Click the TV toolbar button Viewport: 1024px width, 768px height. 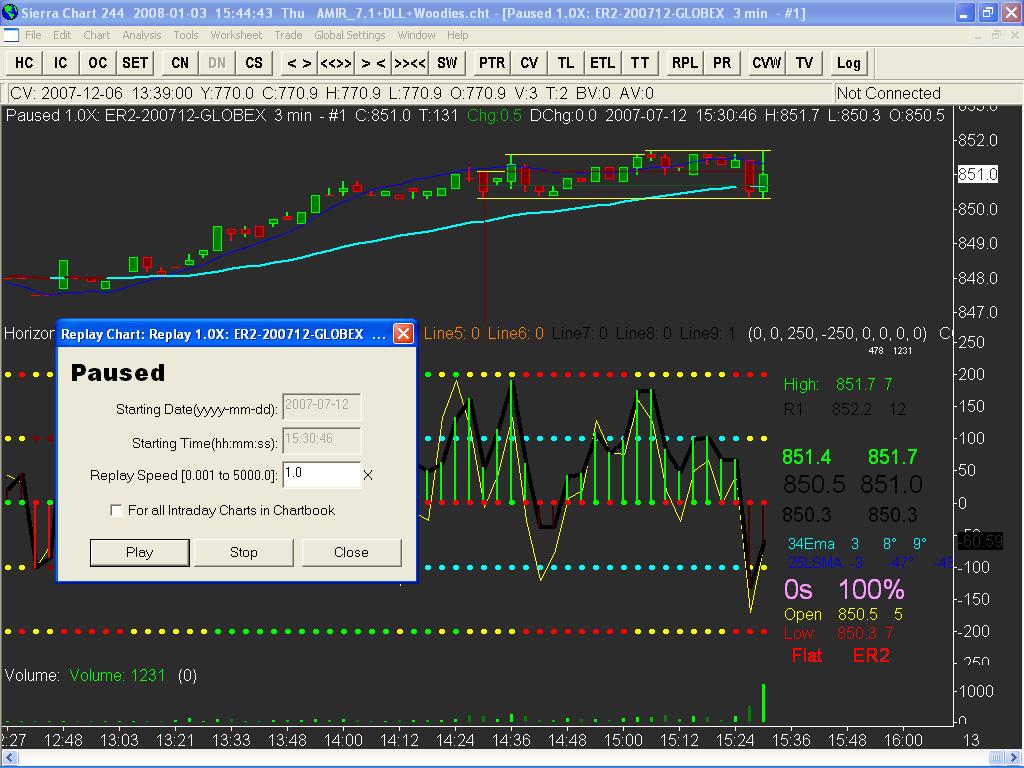(x=804, y=63)
